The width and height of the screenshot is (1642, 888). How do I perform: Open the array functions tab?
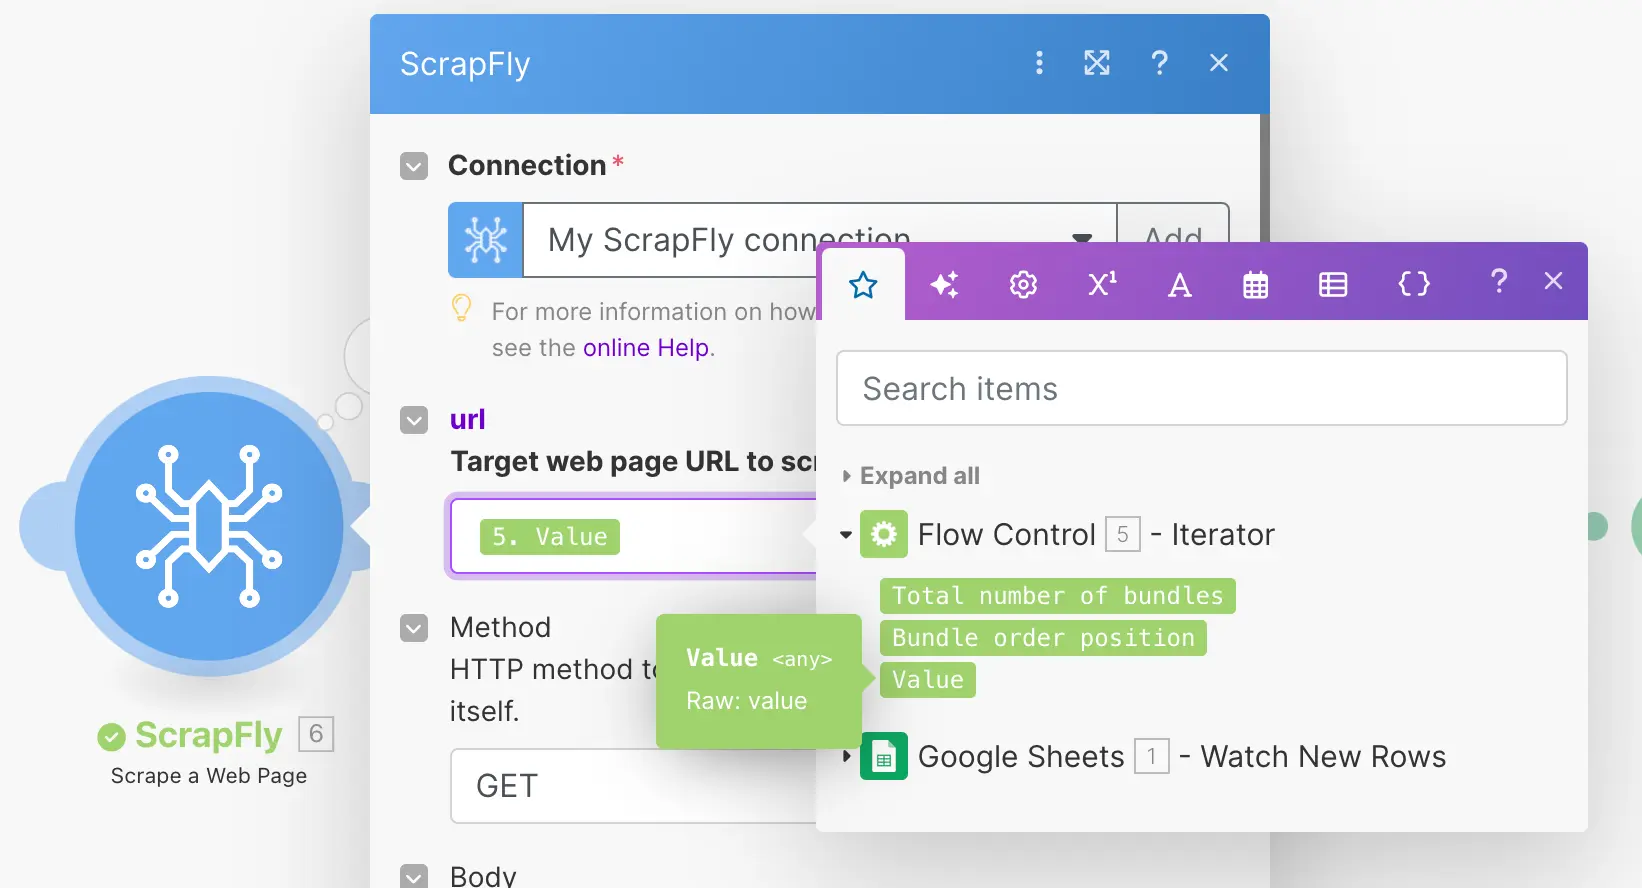click(x=1333, y=285)
